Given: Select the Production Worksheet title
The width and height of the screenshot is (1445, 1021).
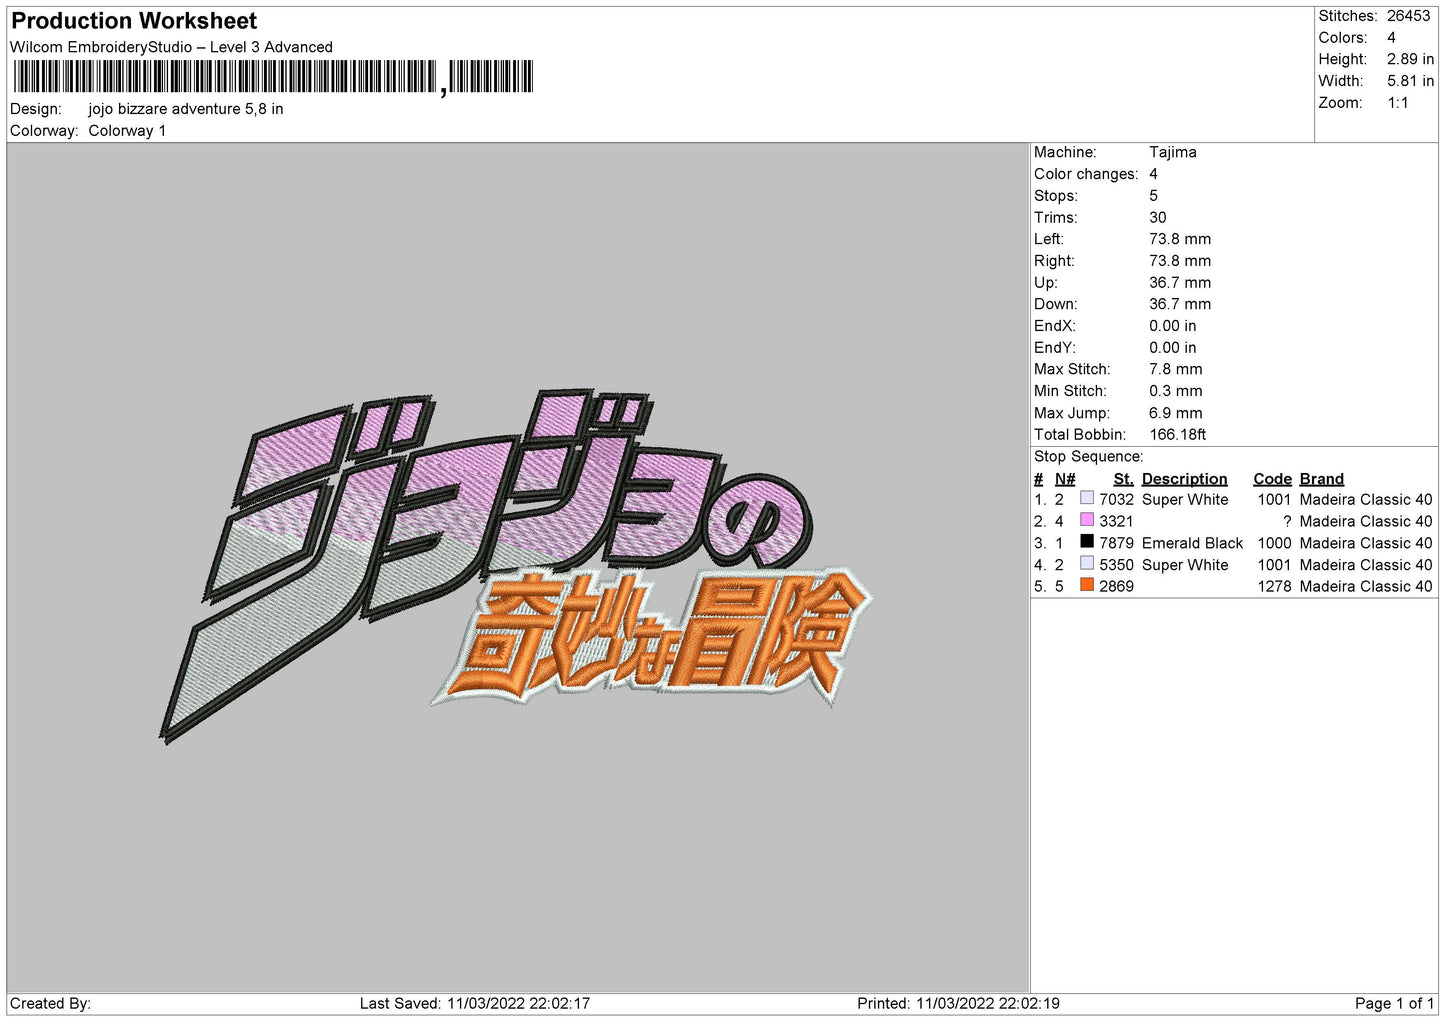Looking at the screenshot, I should pos(134,21).
